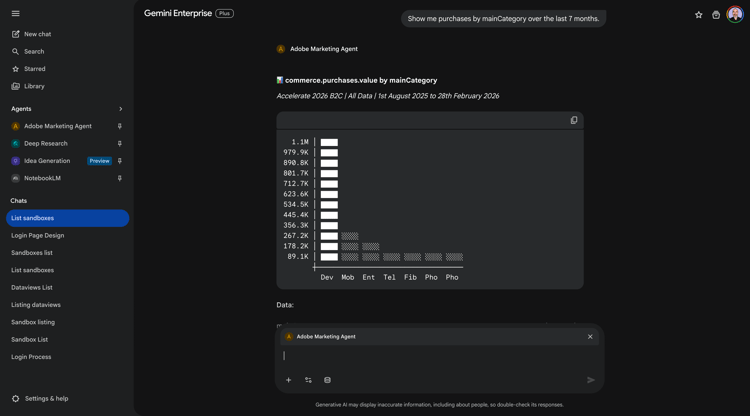
Task: Toggle the main hamburger menu
Action: (15, 14)
